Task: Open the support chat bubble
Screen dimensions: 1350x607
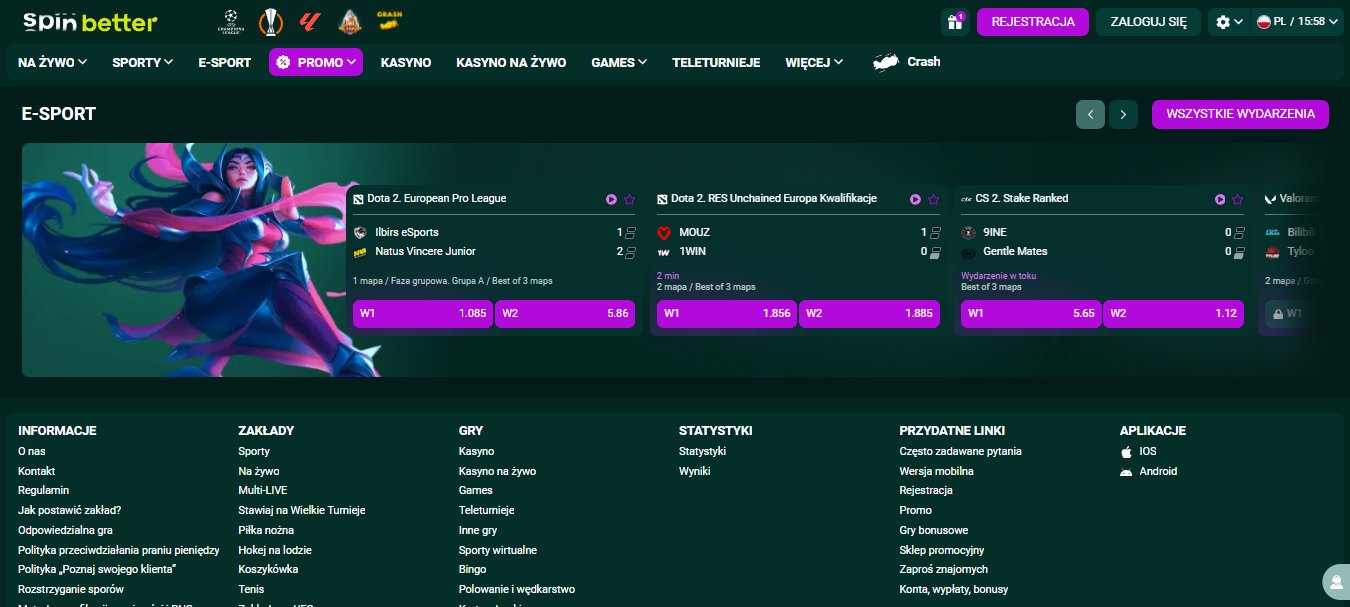Action: [1336, 581]
